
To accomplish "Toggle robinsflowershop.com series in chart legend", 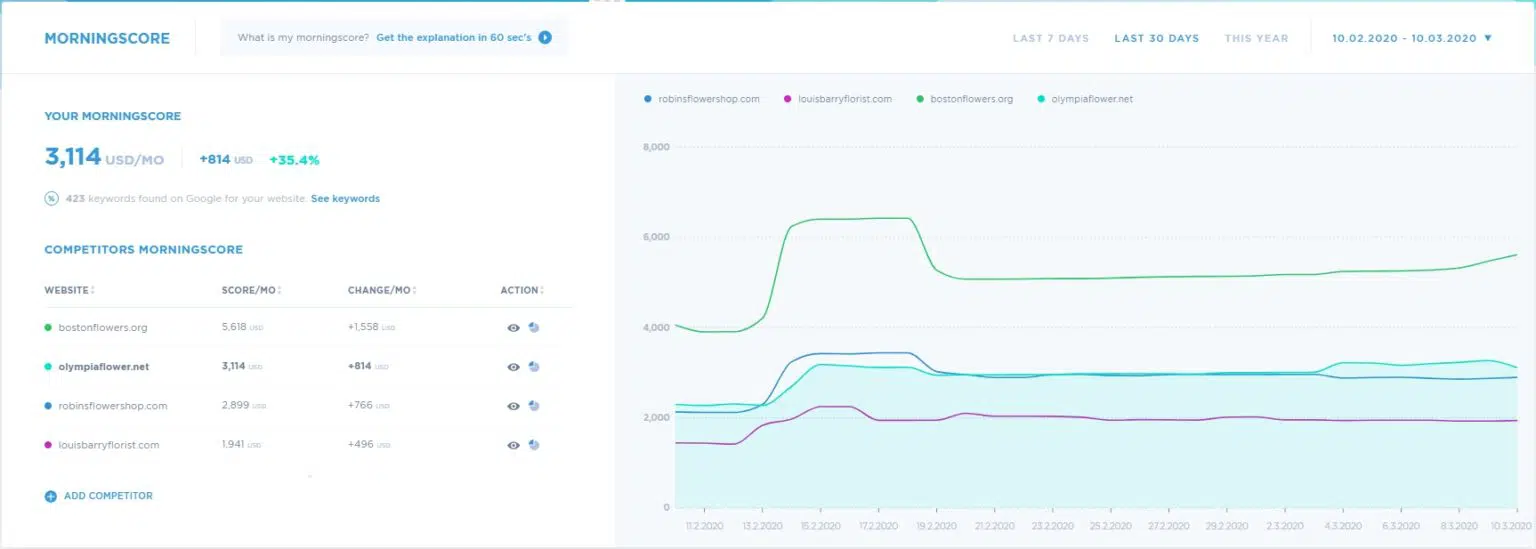I will [x=702, y=99].
